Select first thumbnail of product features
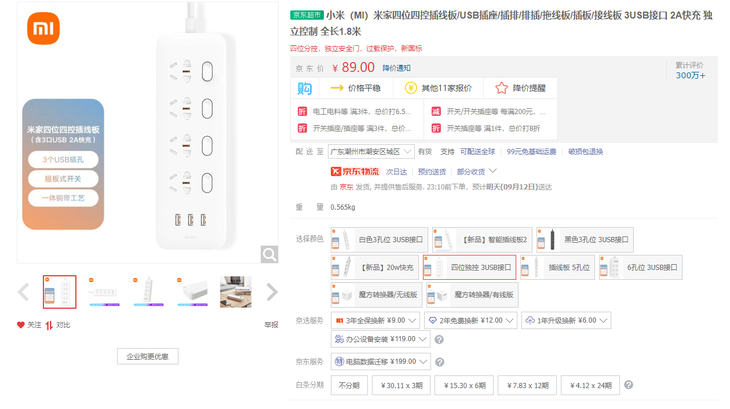Viewport: 730px width, 409px height. click(60, 292)
